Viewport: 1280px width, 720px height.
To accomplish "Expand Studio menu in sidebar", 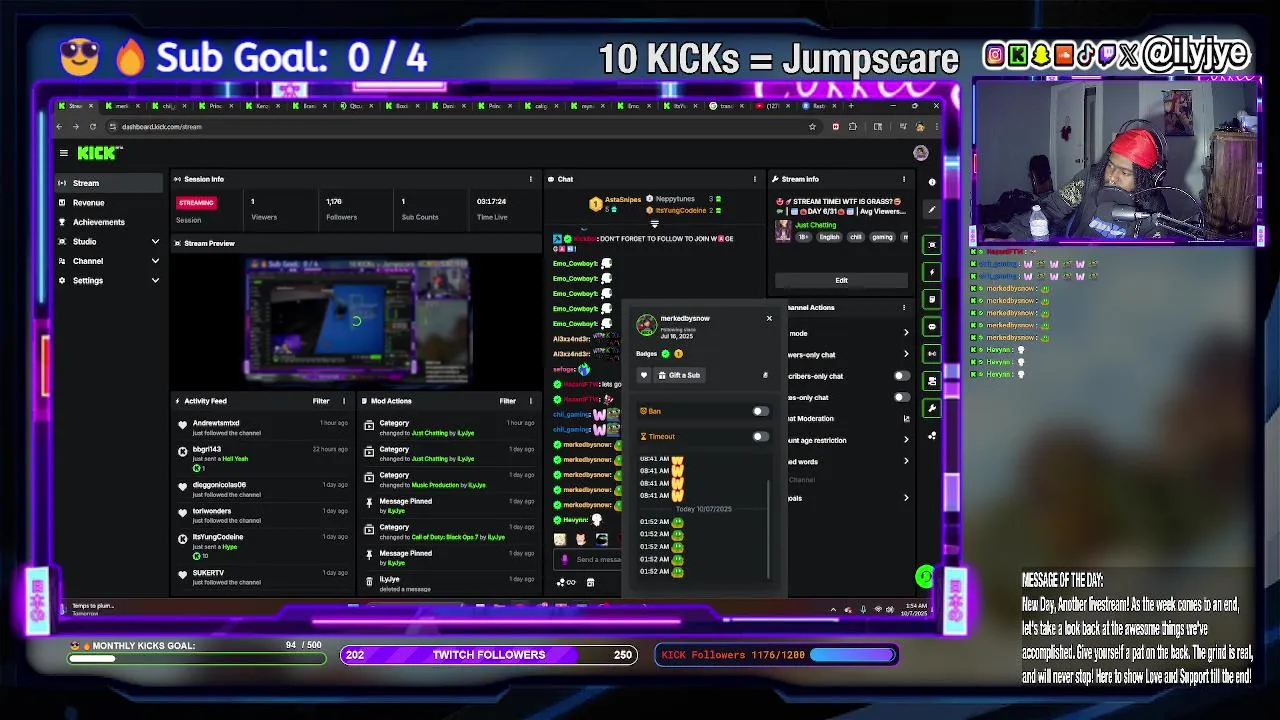I will click(155, 241).
